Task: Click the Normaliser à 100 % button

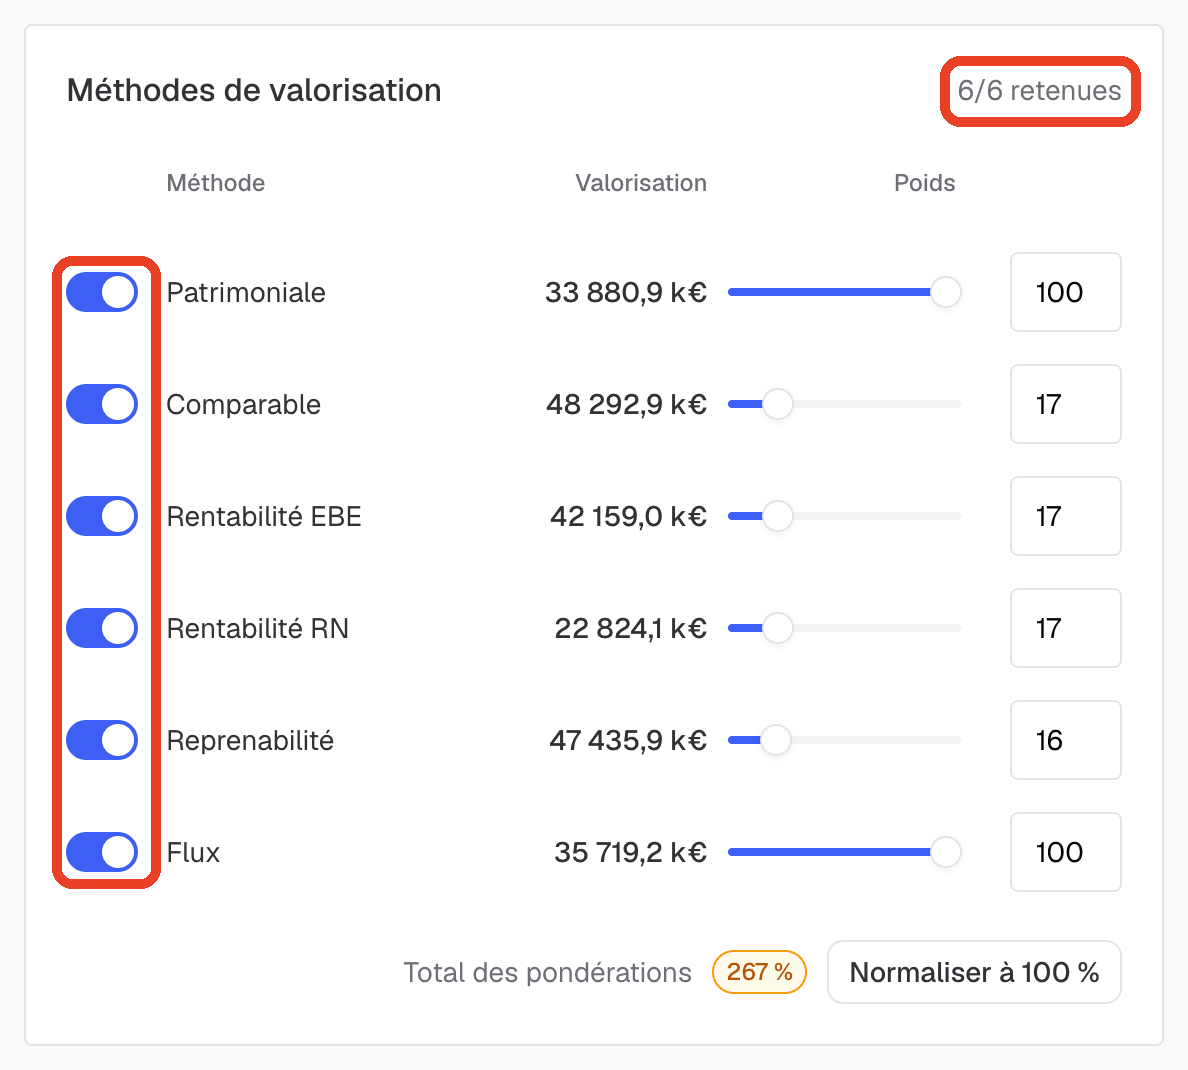Action: point(974,972)
